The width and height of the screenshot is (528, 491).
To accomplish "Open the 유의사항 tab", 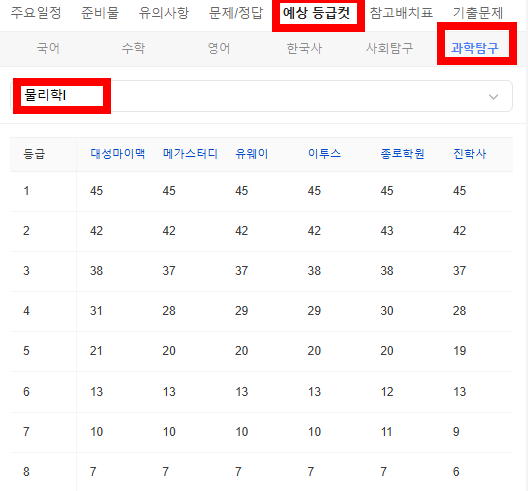I will click(164, 13).
